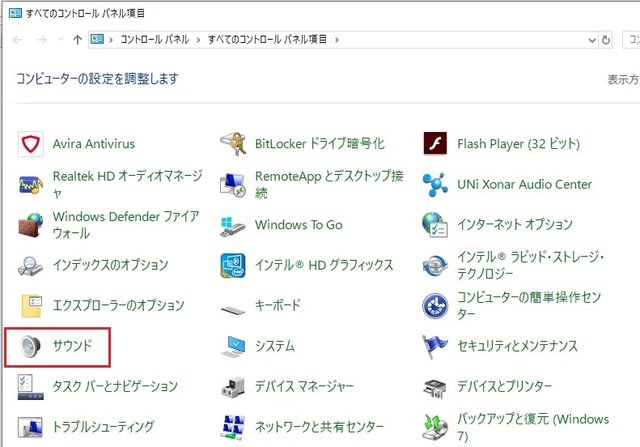The image size is (640, 447).
Task: Open the Avira Antivirus shield icon
Action: pyautogui.click(x=31, y=144)
